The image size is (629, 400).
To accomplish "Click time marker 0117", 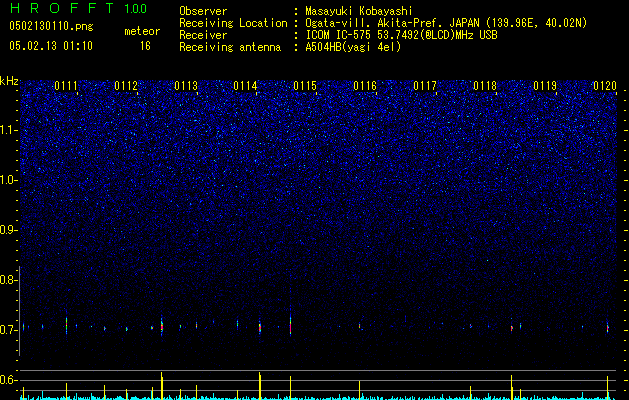I will point(425,86).
